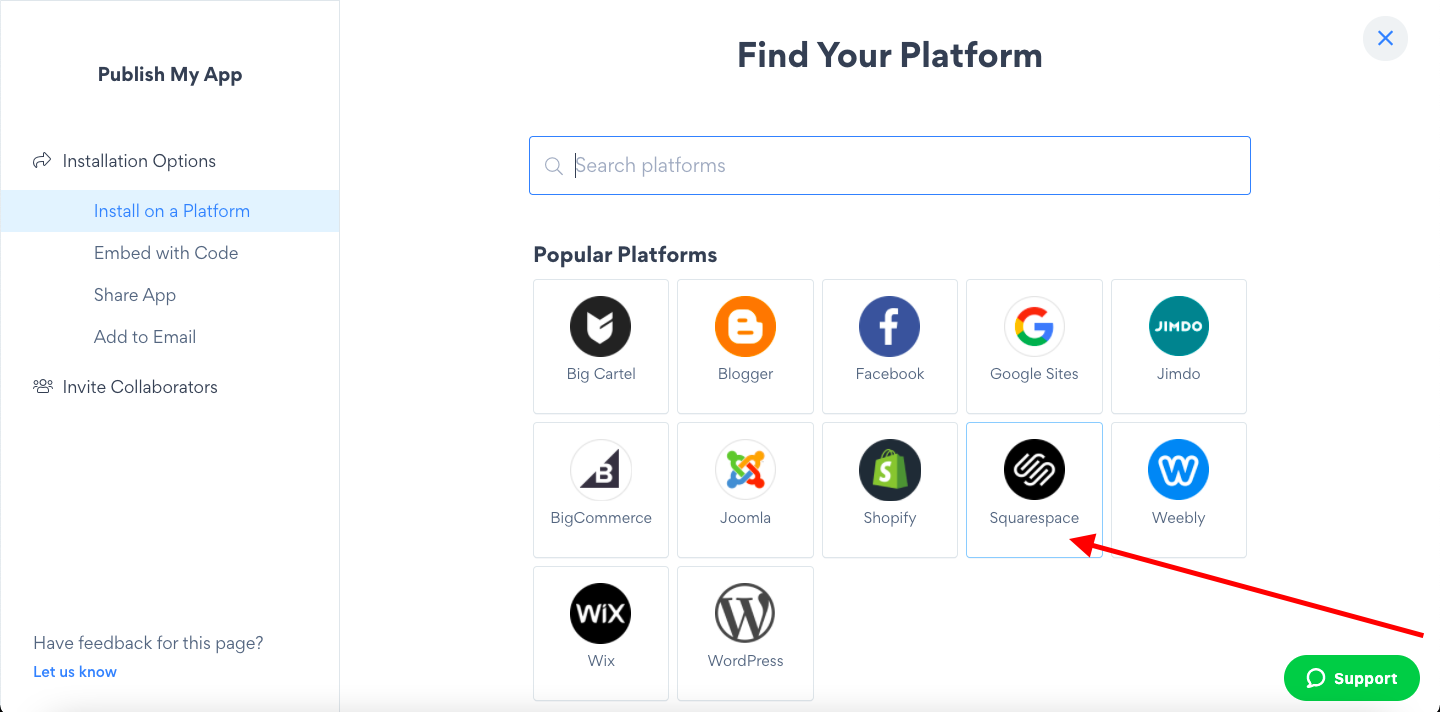Switch to Embed with Code
Screen dimensions: 1440x712
(x=166, y=253)
